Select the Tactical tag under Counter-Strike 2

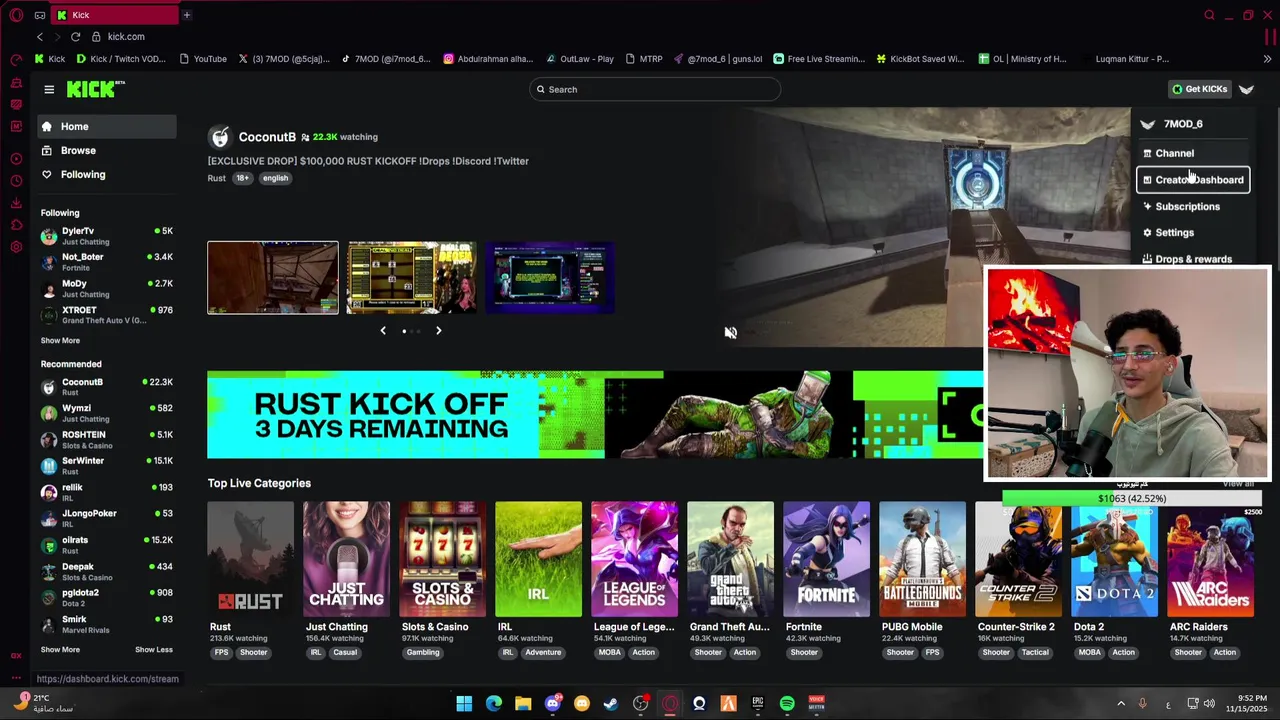coord(1035,653)
